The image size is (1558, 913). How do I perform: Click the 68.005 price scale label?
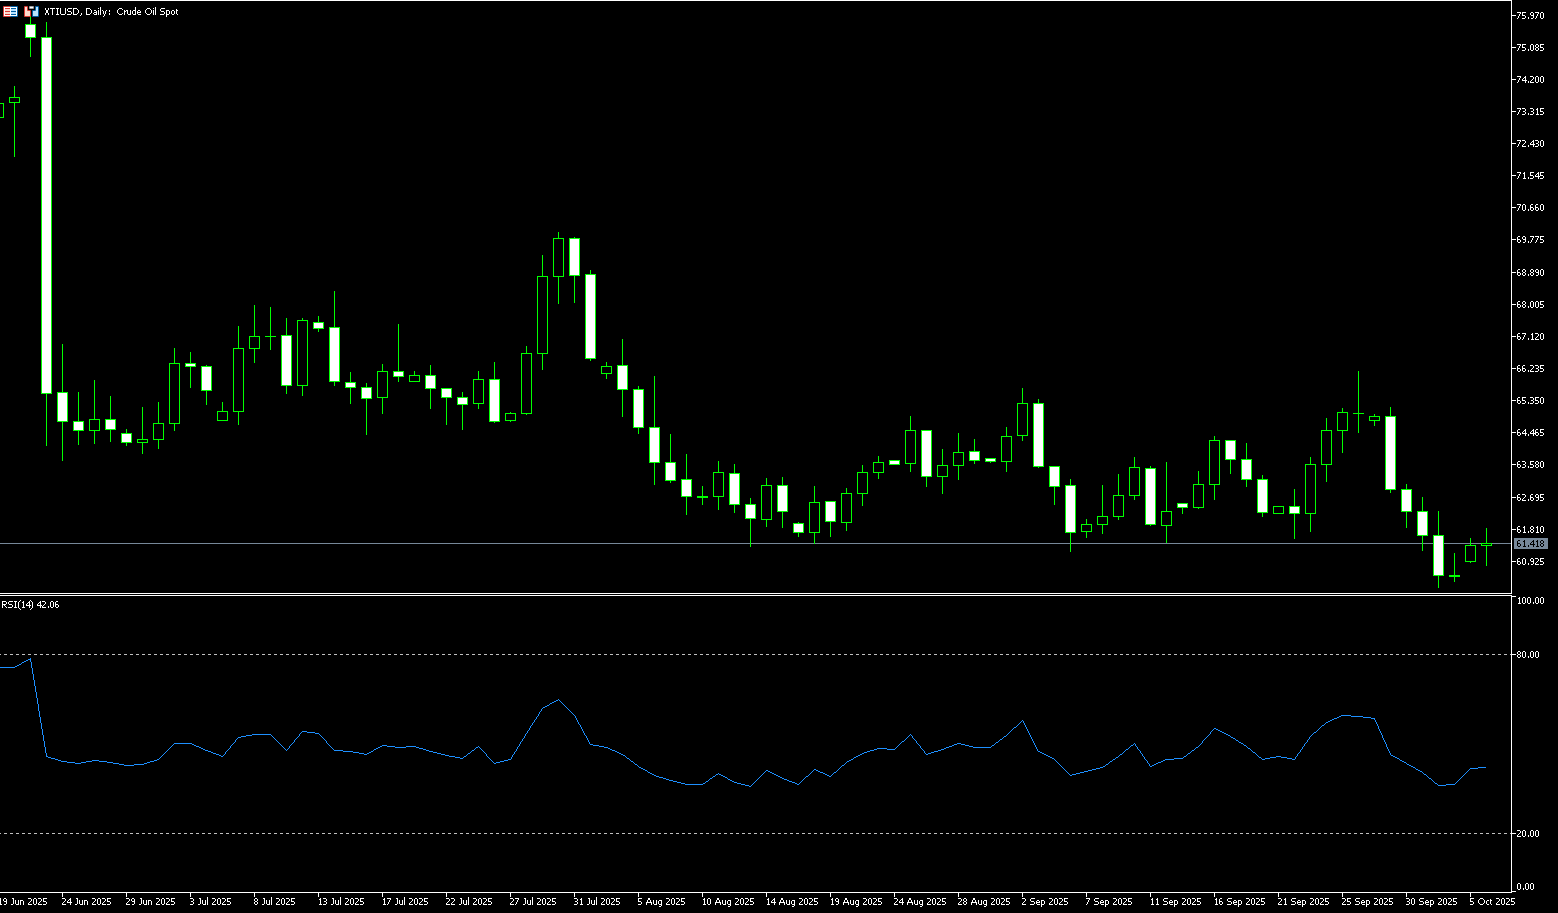click(1532, 304)
